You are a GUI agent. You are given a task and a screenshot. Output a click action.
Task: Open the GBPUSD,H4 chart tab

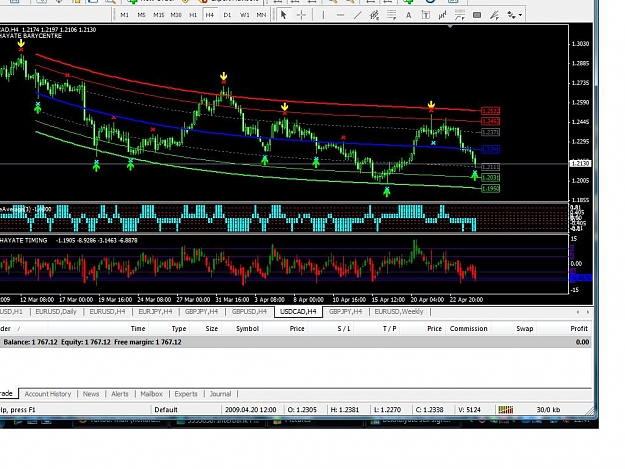(x=249, y=312)
